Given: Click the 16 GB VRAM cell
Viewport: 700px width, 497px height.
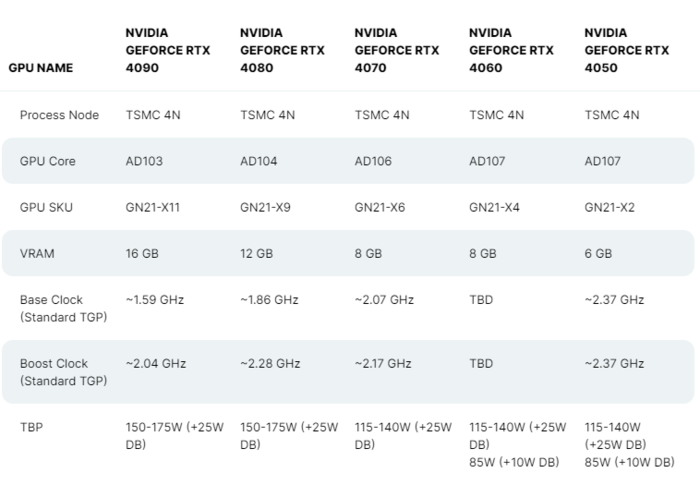Looking at the screenshot, I should pyautogui.click(x=142, y=254).
